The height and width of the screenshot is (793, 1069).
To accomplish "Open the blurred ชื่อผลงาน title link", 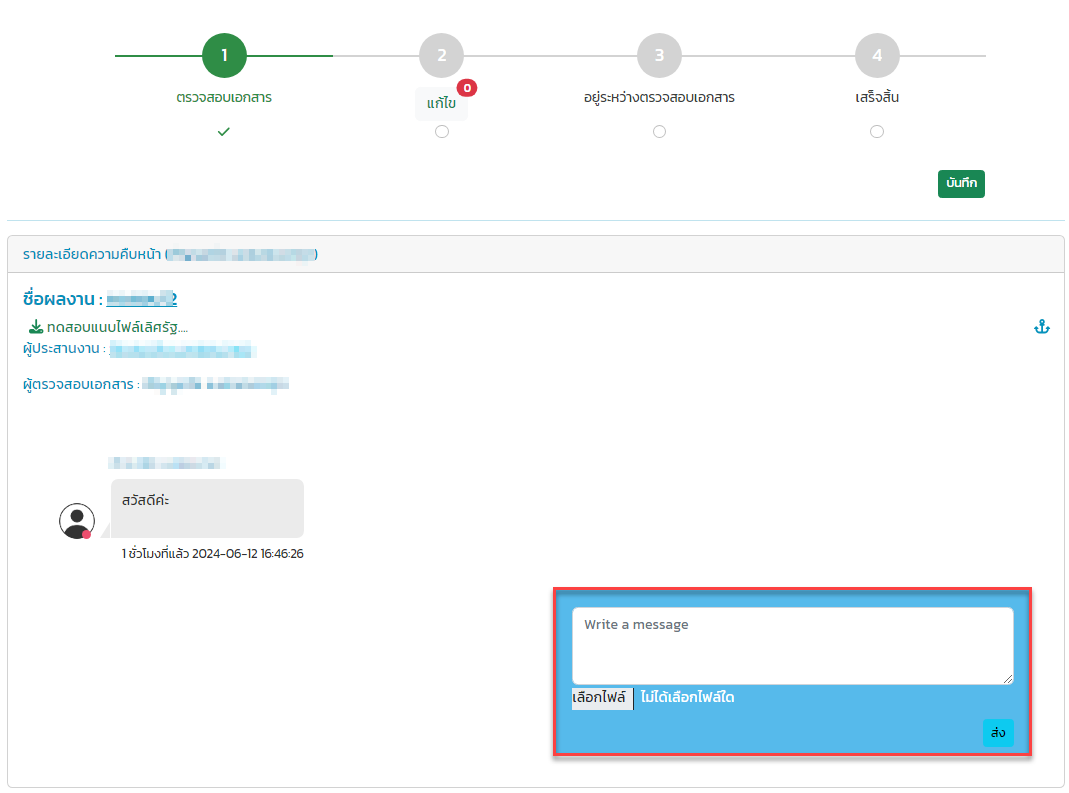I will [142, 299].
